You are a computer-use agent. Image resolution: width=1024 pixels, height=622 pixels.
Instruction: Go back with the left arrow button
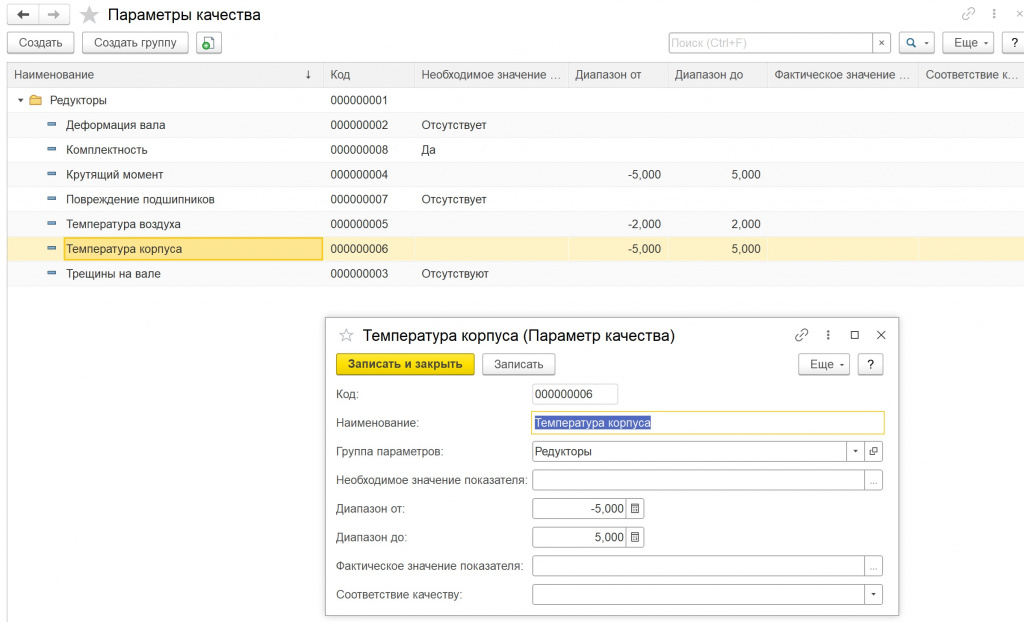click(23, 14)
